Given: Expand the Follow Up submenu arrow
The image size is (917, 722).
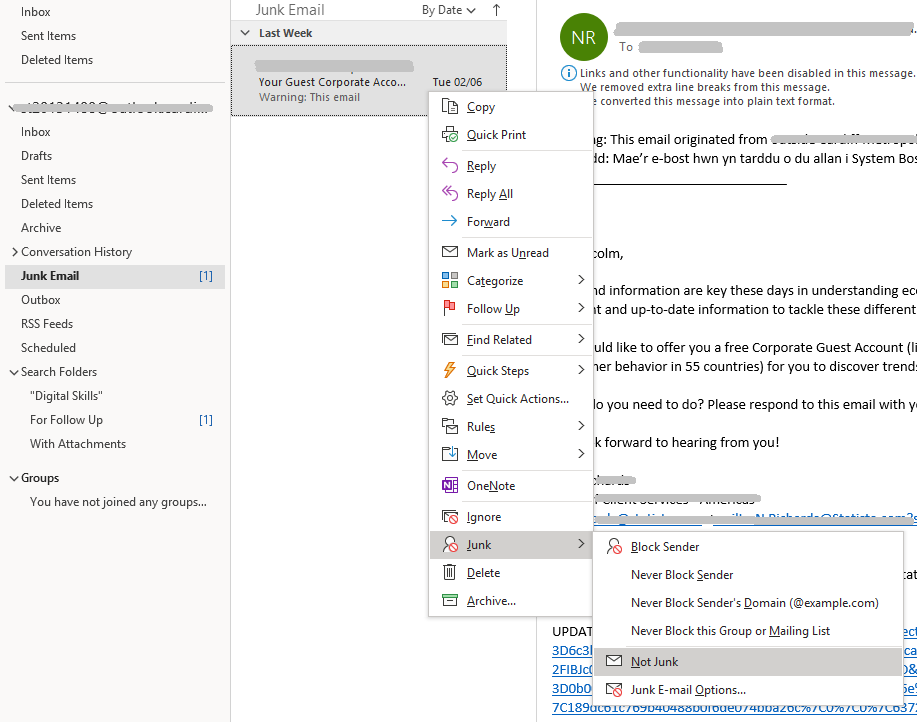Looking at the screenshot, I should point(581,308).
